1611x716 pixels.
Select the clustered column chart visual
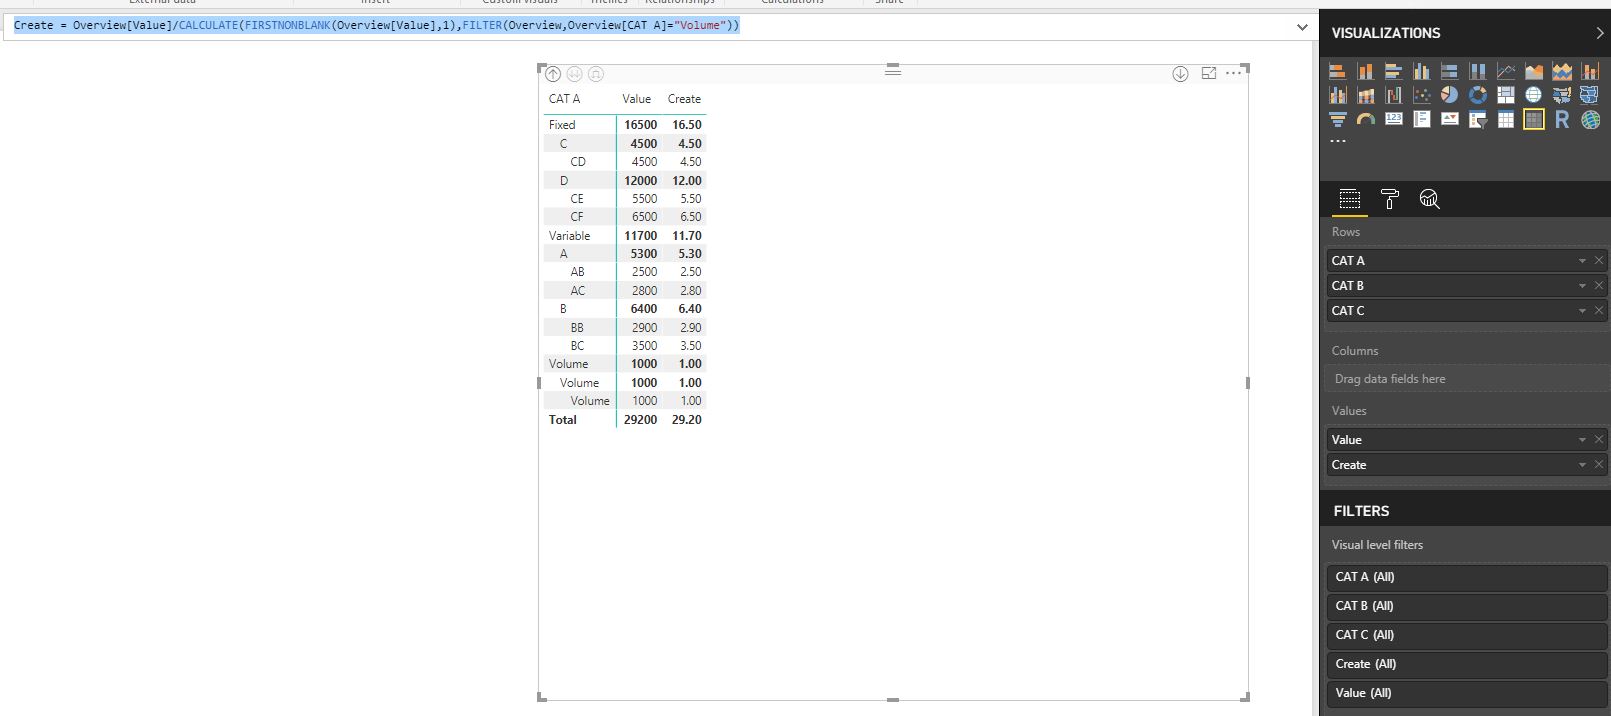tap(1422, 71)
